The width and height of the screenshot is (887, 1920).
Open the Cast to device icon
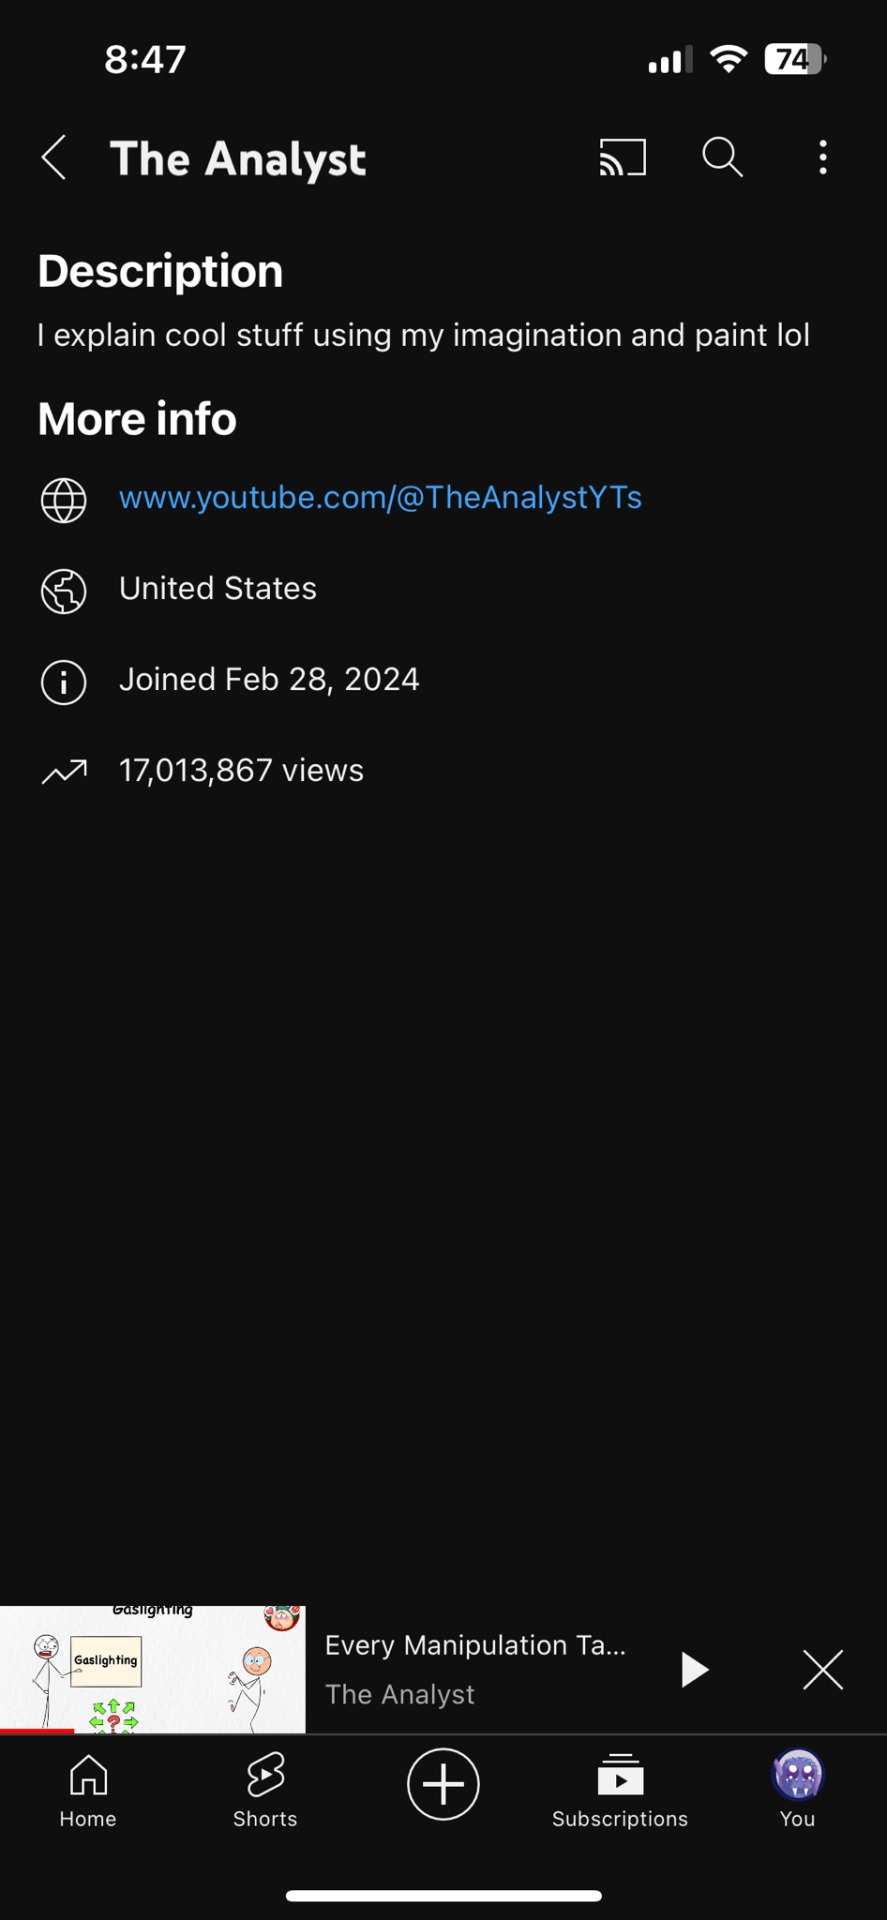pyautogui.click(x=622, y=158)
